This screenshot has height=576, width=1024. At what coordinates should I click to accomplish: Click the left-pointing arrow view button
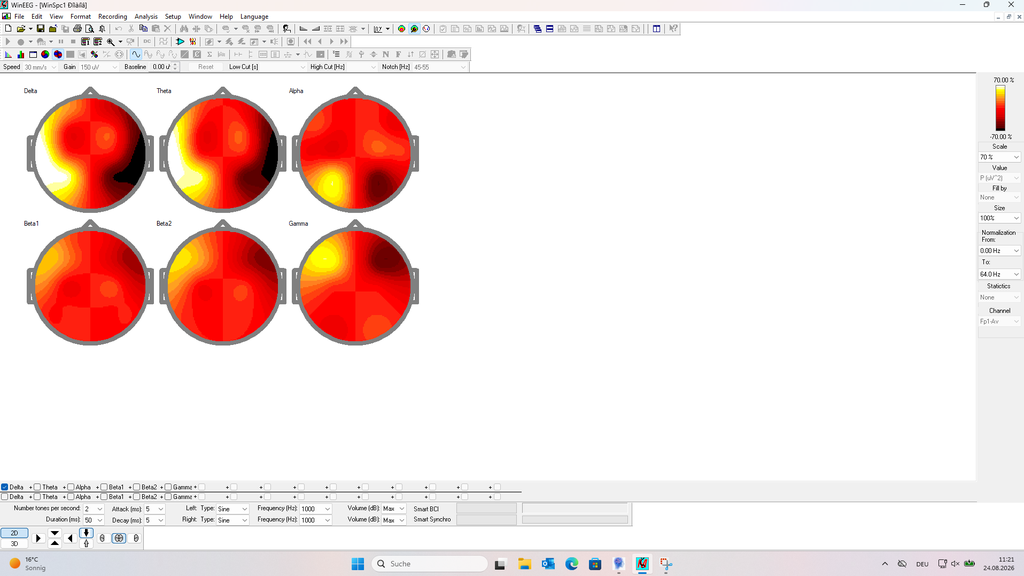coord(71,538)
